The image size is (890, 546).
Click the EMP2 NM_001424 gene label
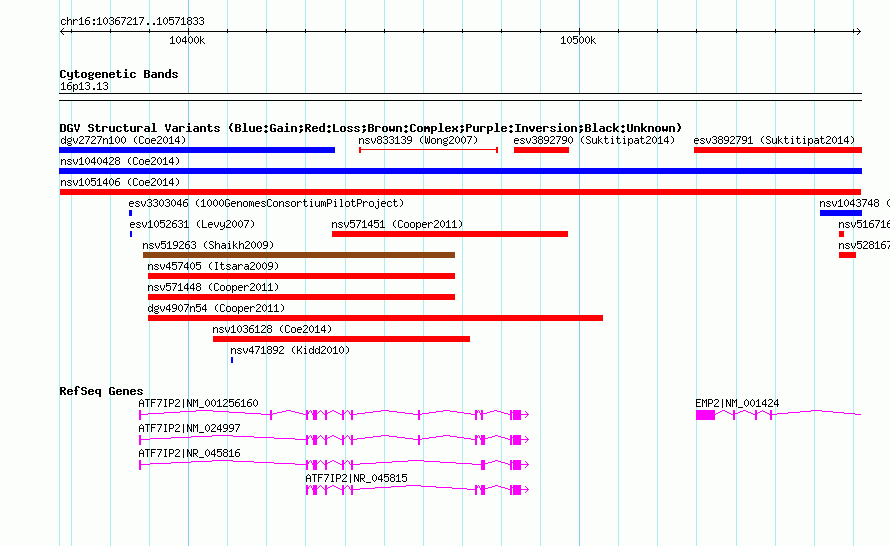click(x=737, y=403)
